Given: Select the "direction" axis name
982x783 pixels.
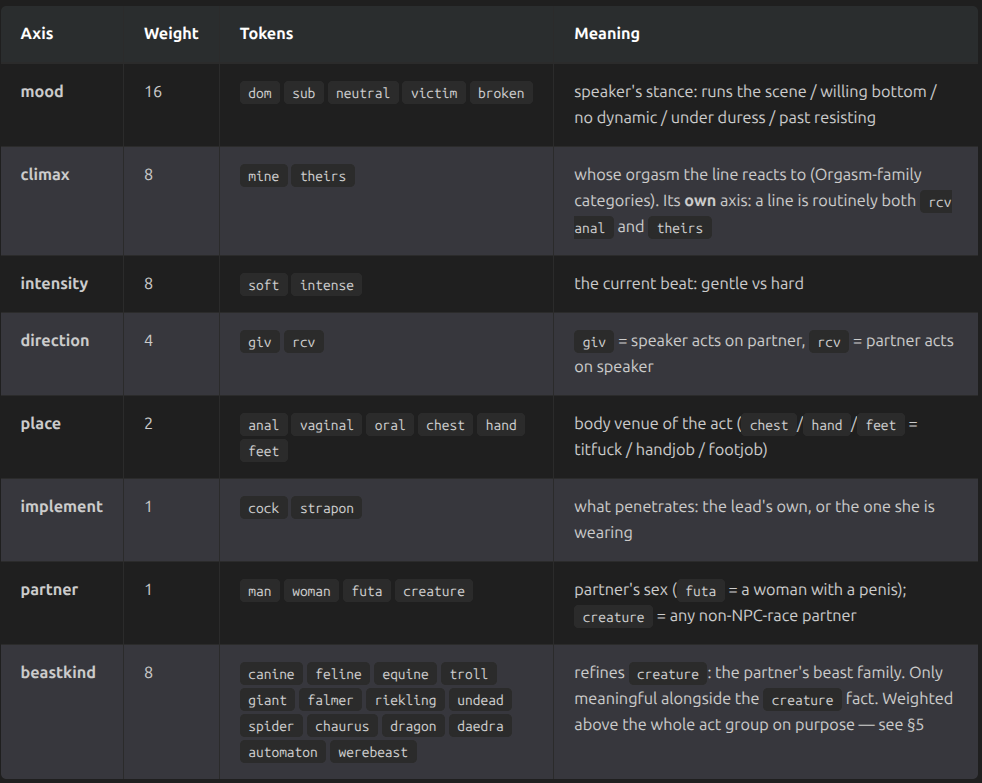Looking at the screenshot, I should (x=55, y=341).
